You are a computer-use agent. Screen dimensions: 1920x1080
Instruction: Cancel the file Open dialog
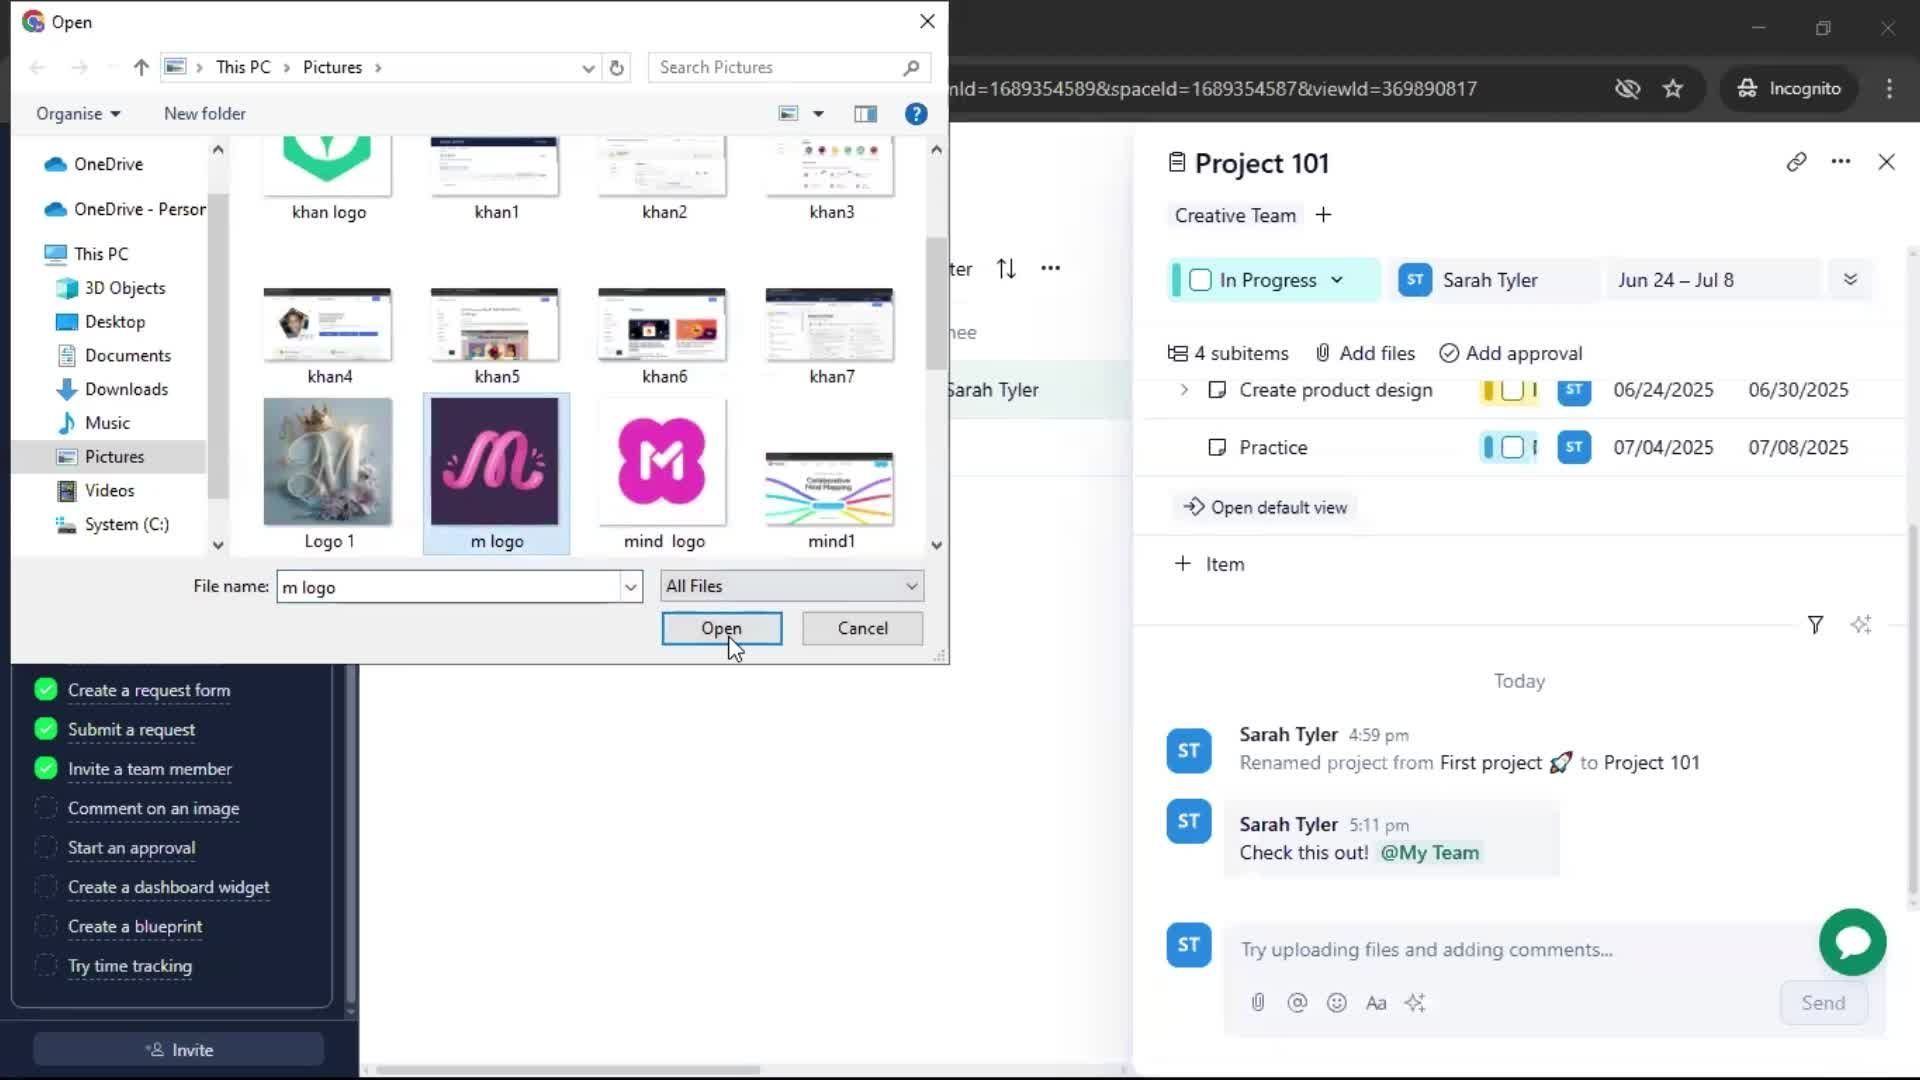862,628
